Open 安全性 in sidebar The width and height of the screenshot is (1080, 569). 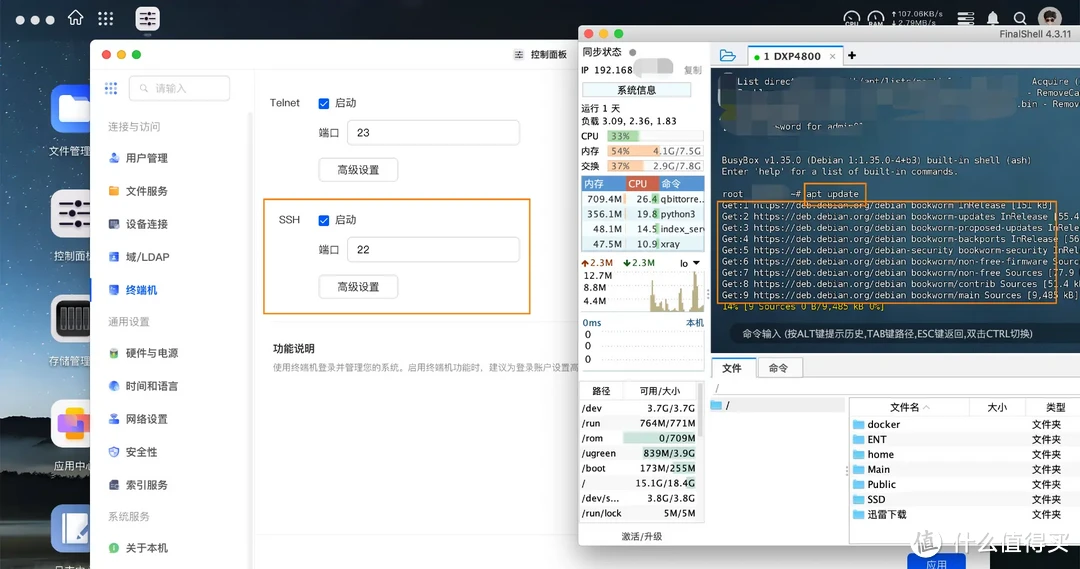(x=133, y=452)
